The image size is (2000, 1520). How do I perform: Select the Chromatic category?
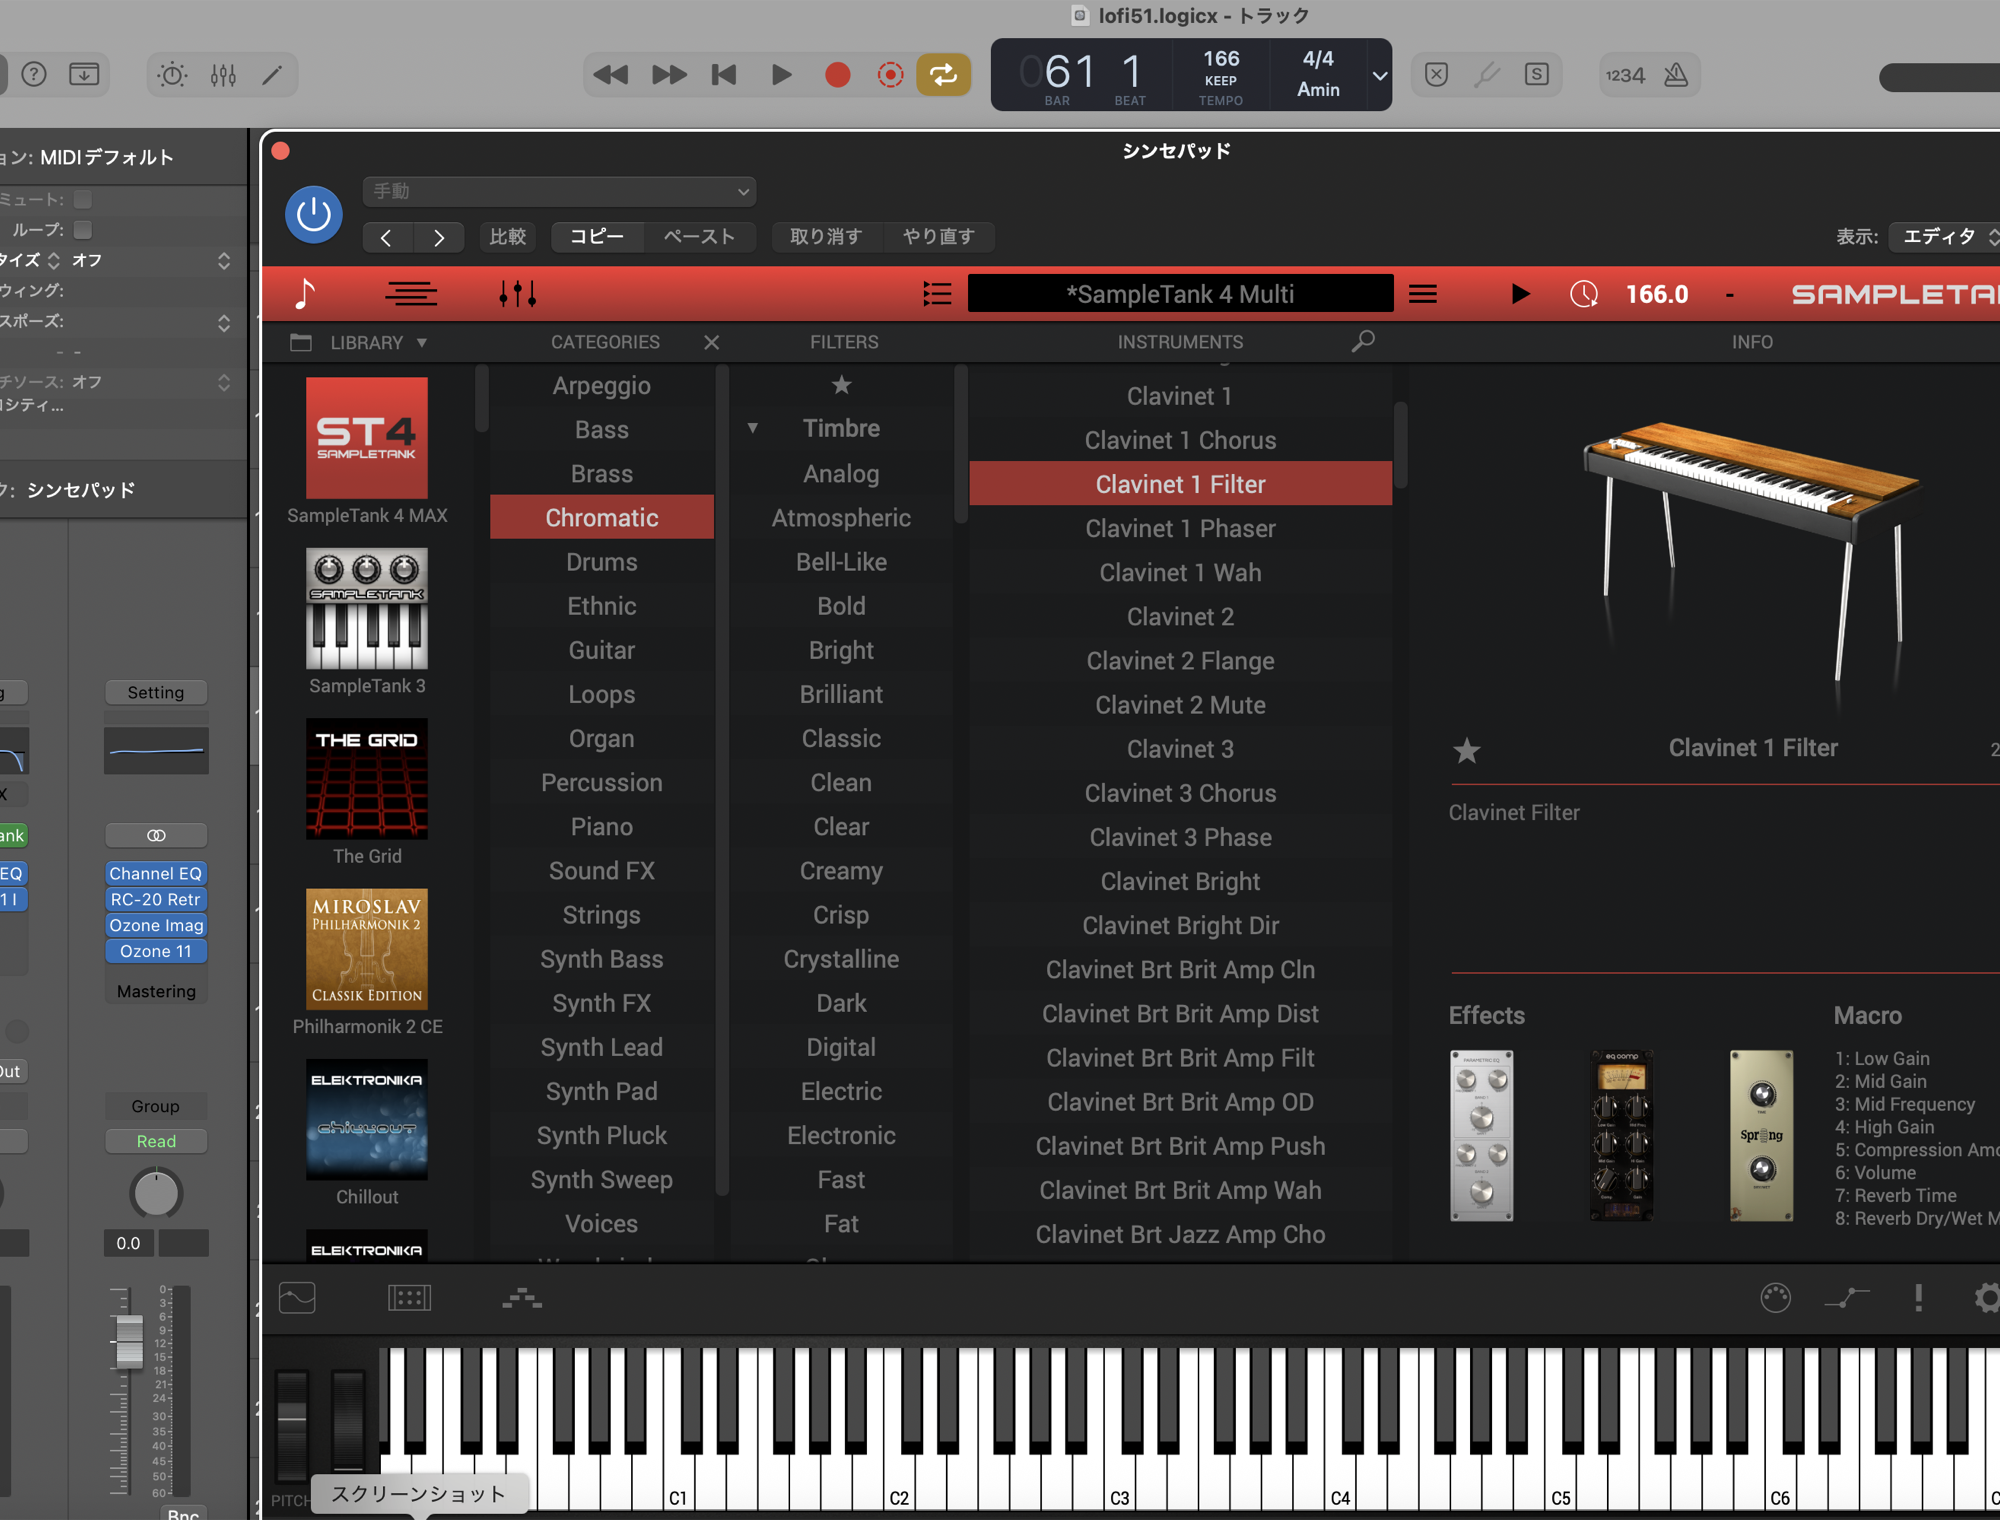[x=602, y=517]
